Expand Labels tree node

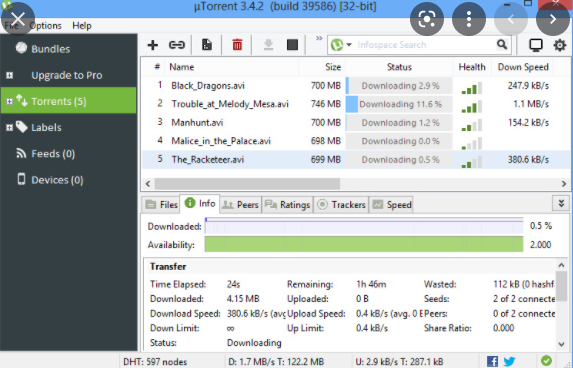10,128
